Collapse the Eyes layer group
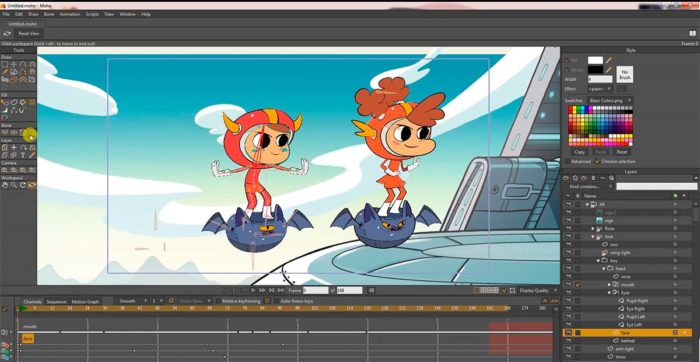 coord(609,293)
